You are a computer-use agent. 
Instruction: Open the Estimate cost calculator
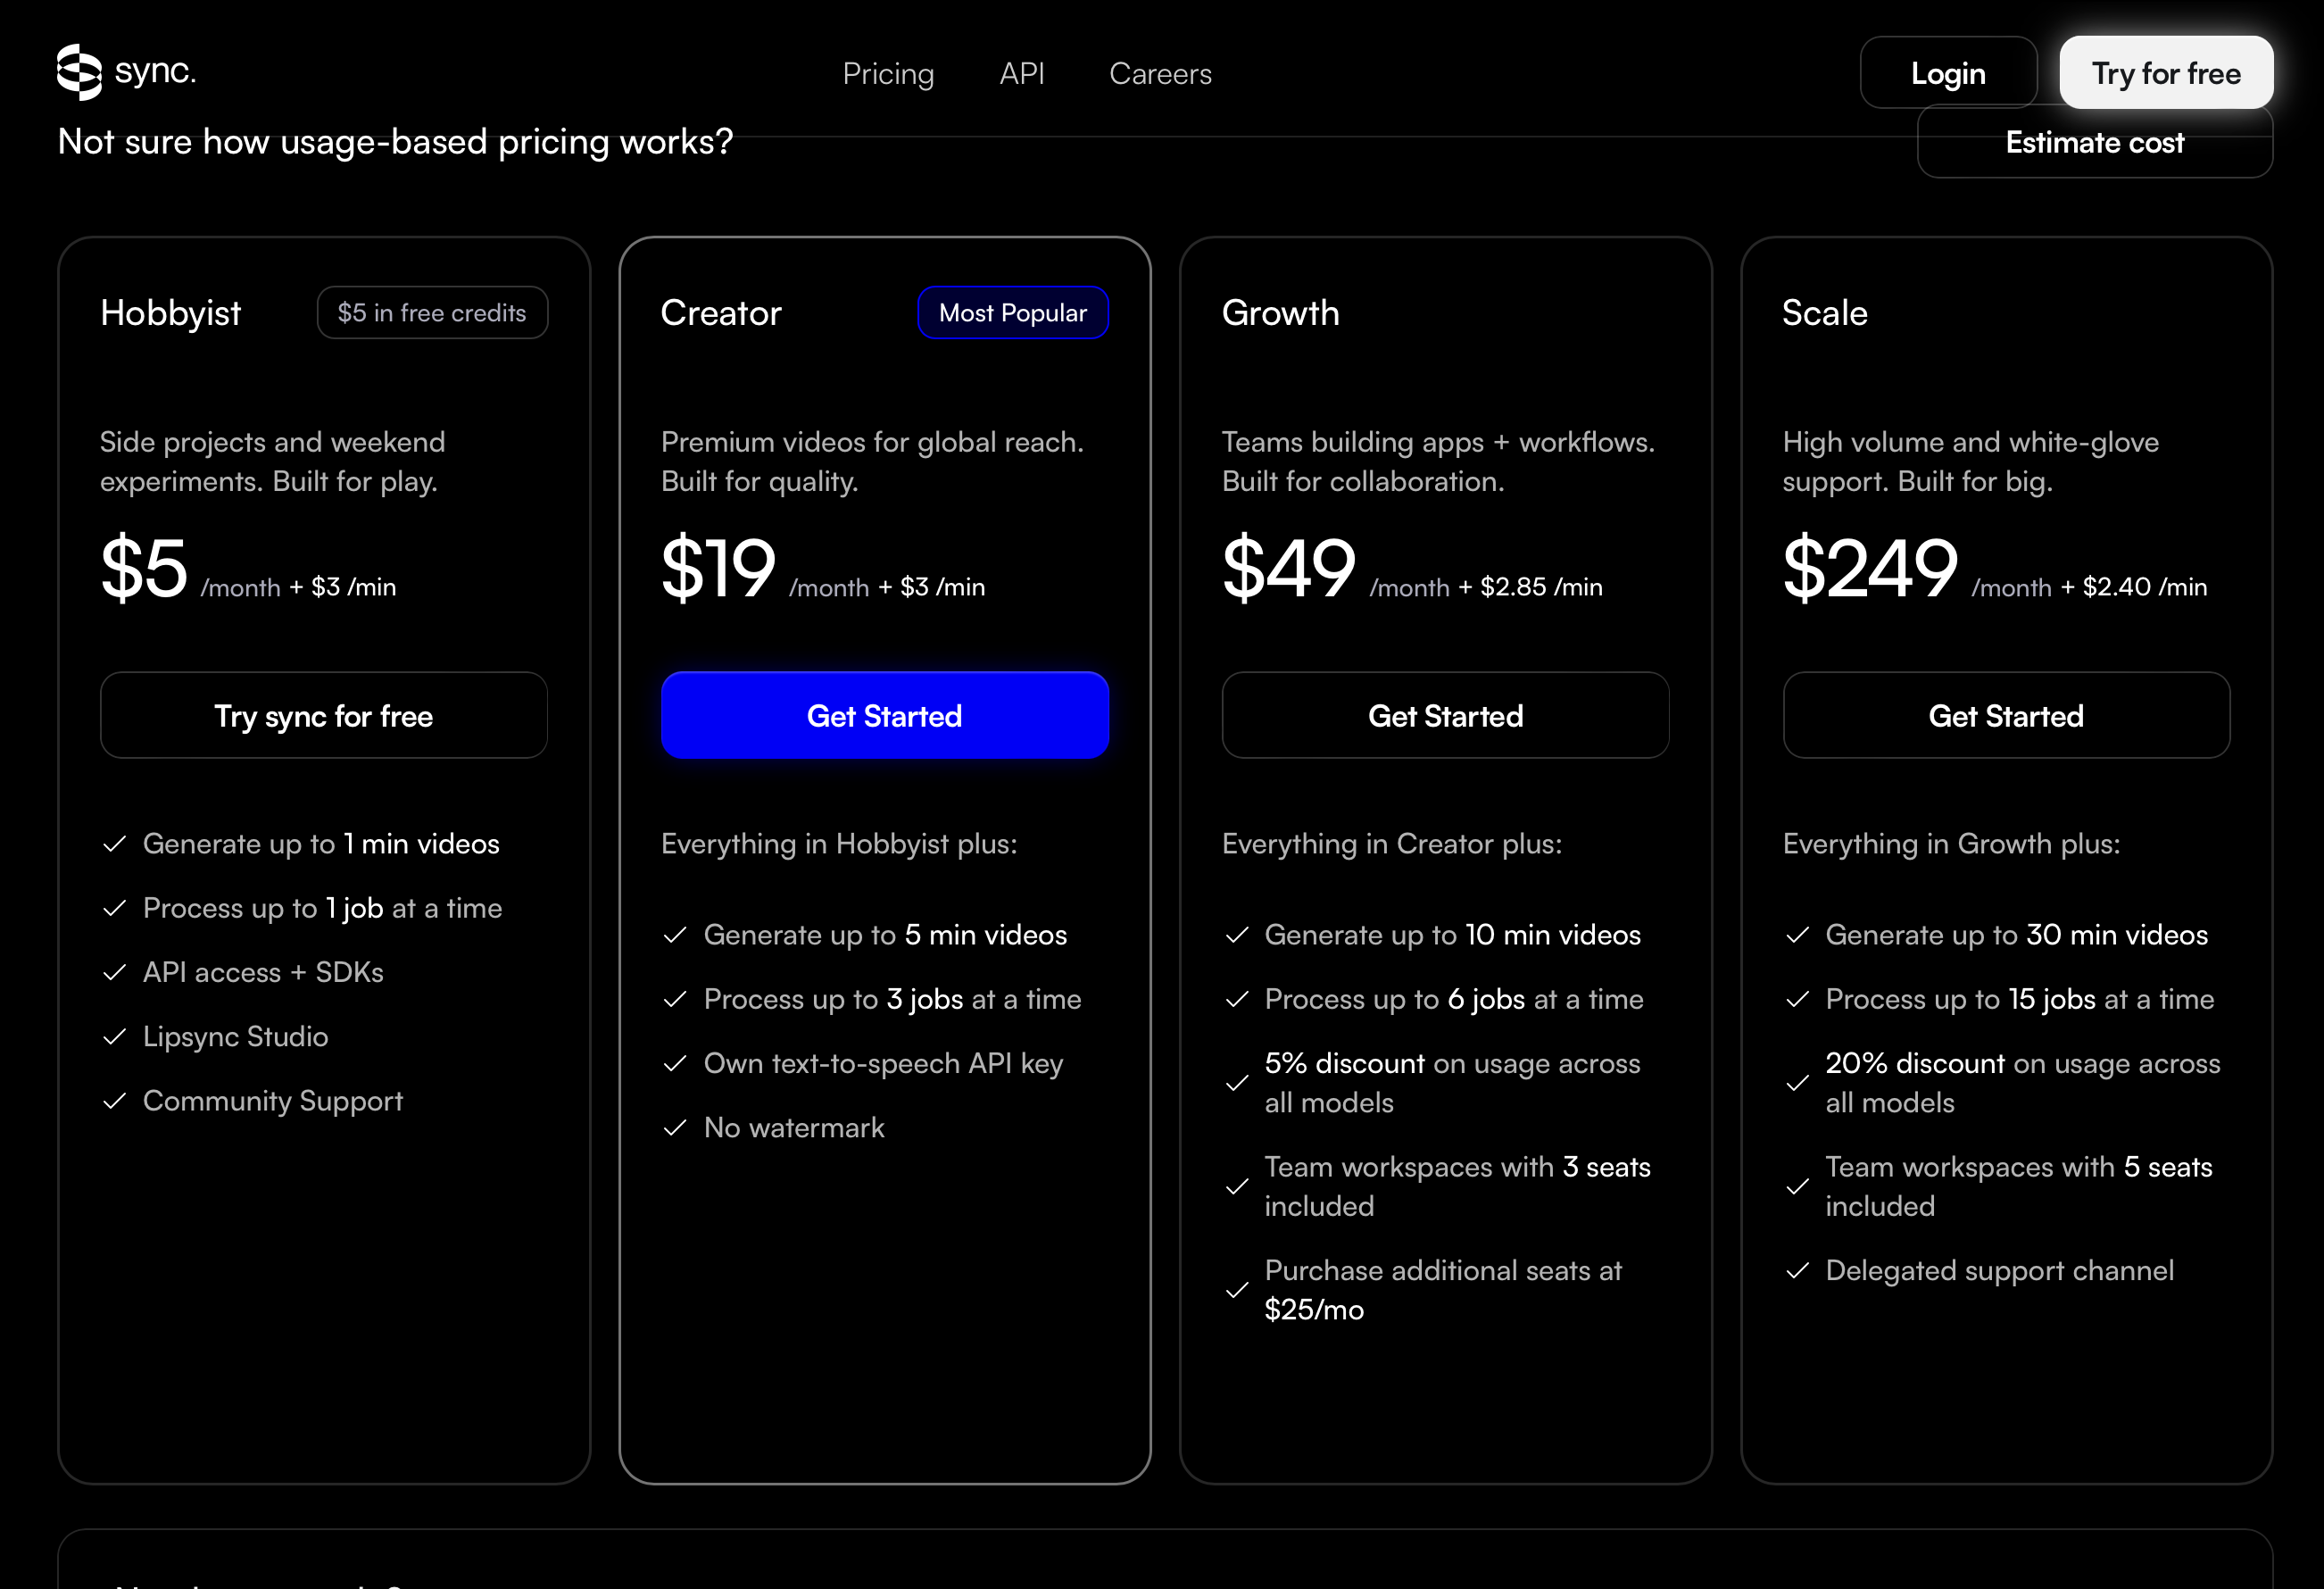point(2094,142)
